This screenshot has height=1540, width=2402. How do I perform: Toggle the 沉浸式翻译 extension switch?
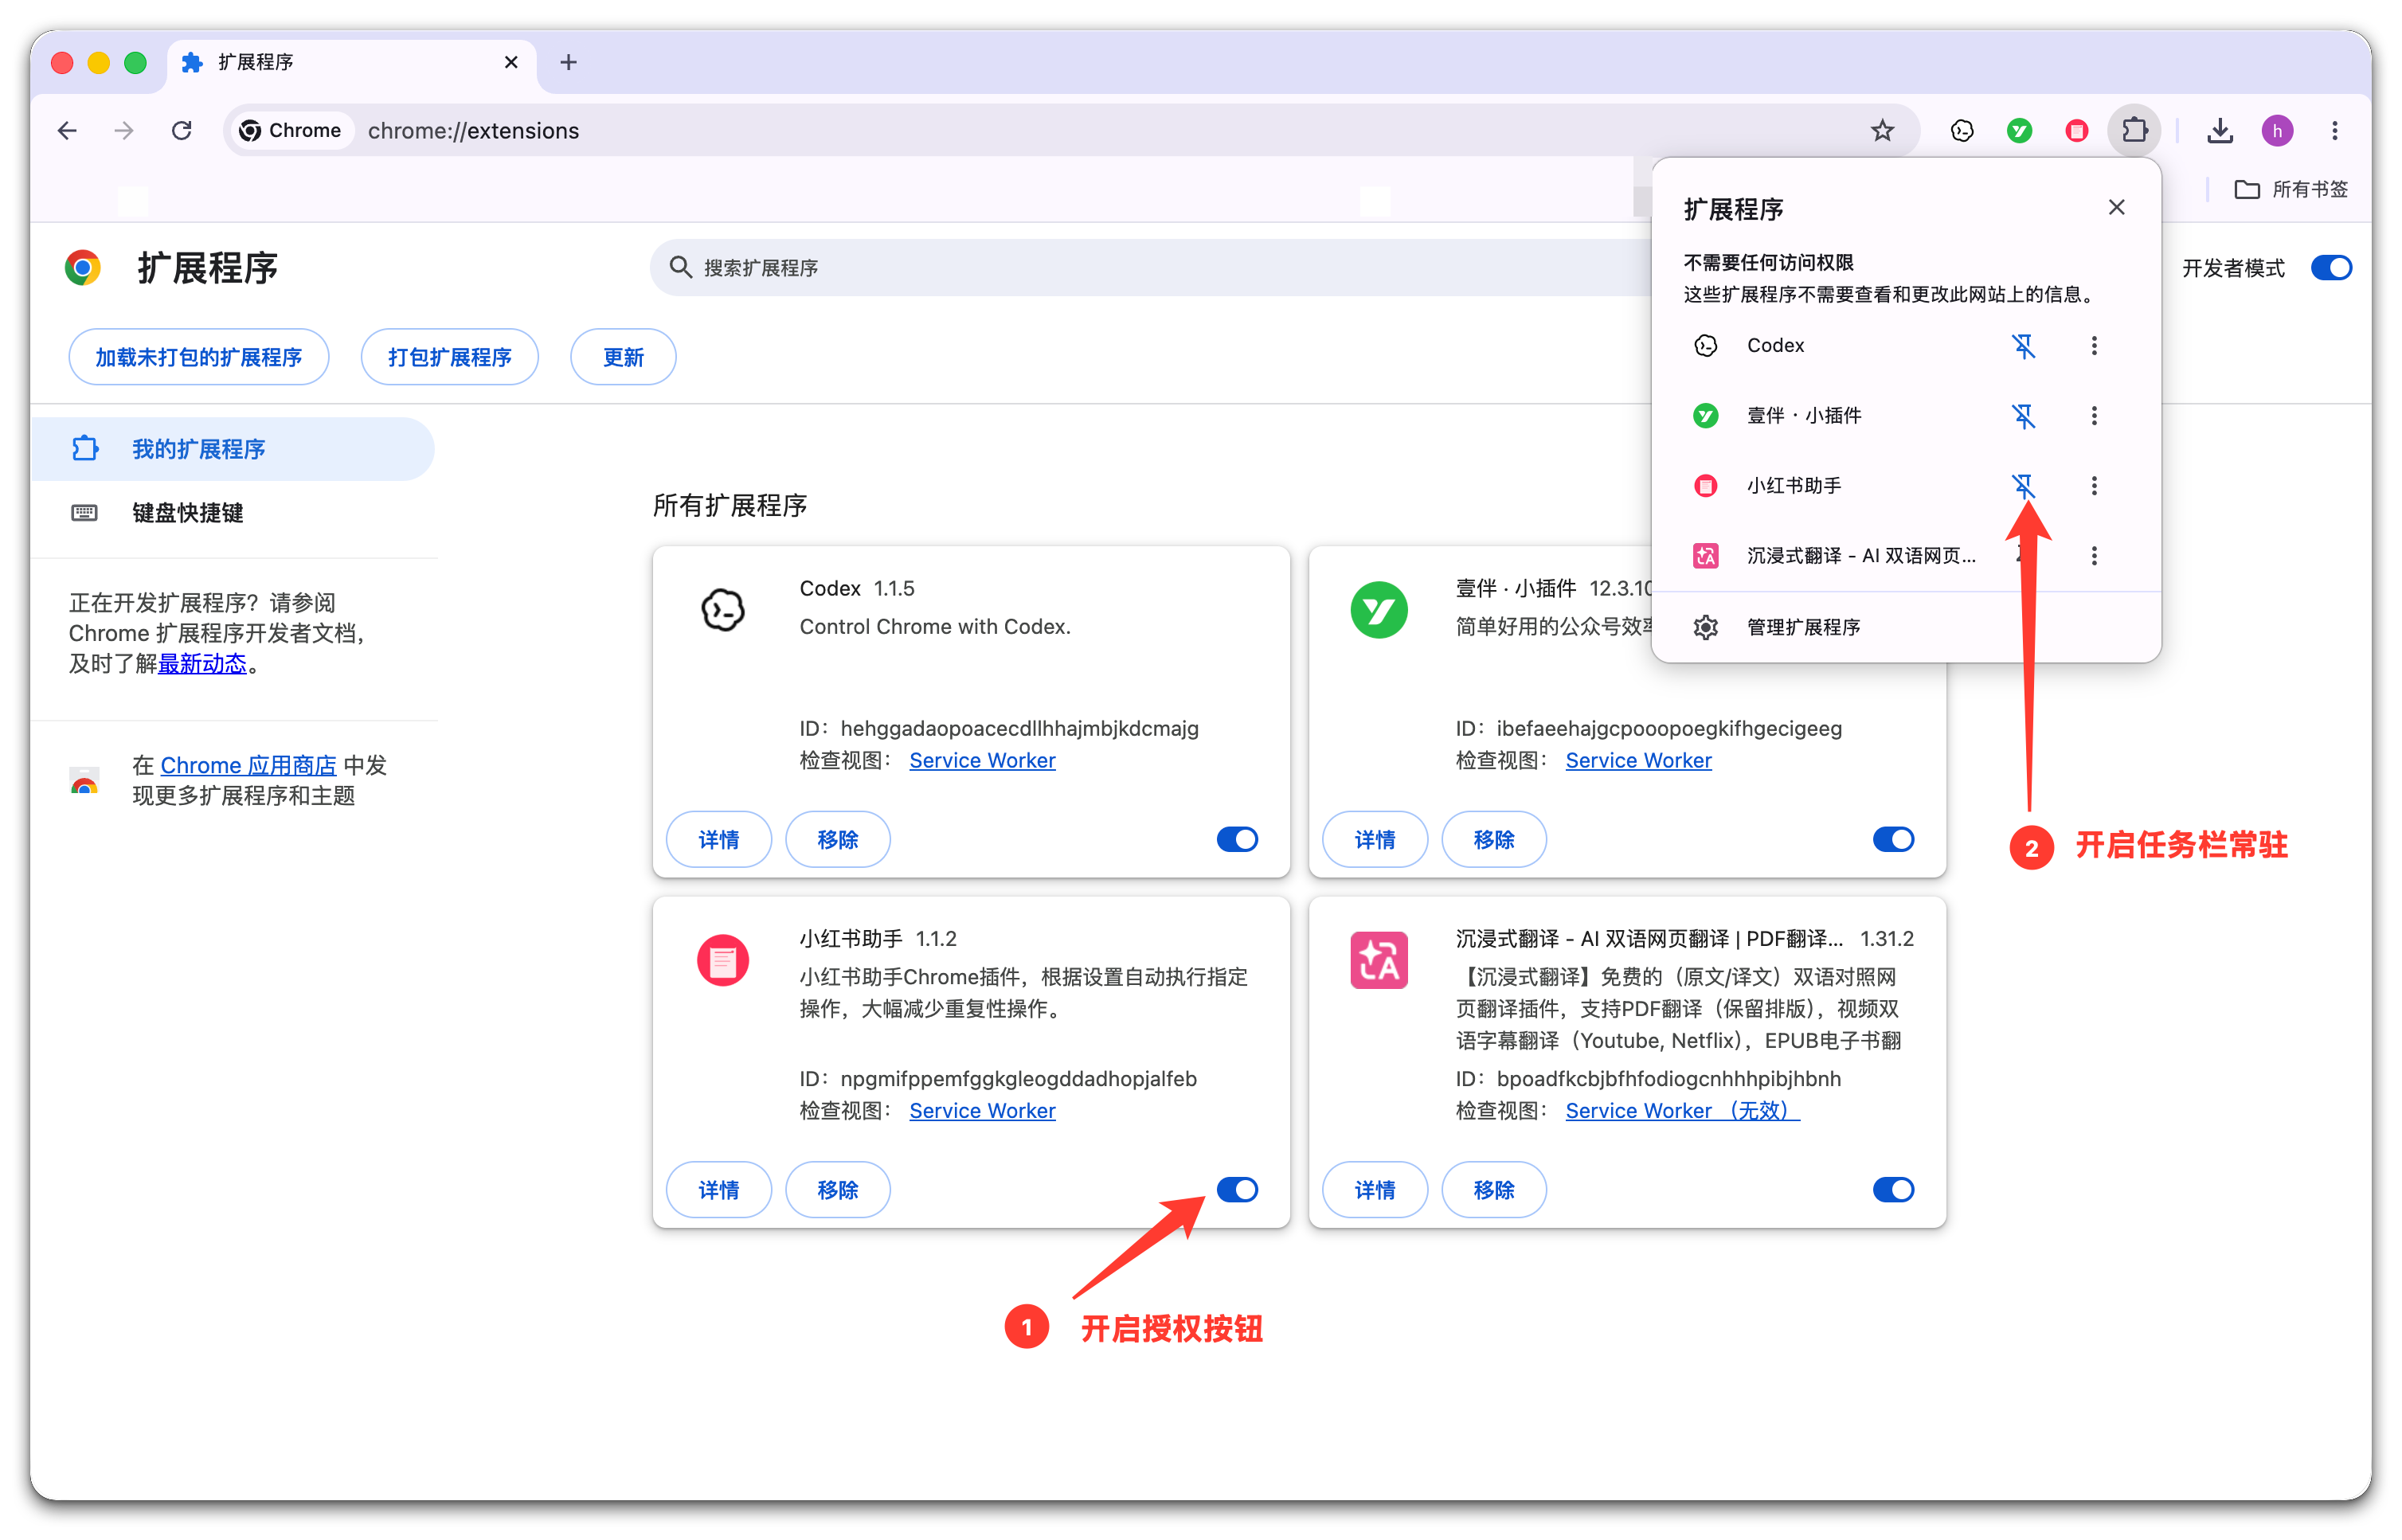click(x=1893, y=1189)
